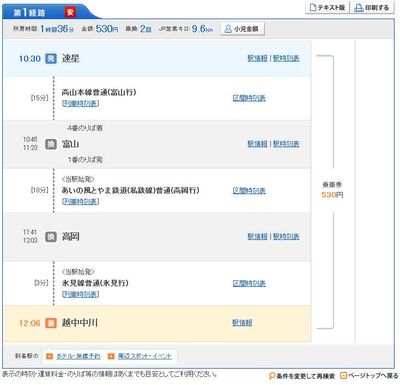Click the transfer icon next to 富山
This screenshot has height=385, width=400.
(x=51, y=144)
